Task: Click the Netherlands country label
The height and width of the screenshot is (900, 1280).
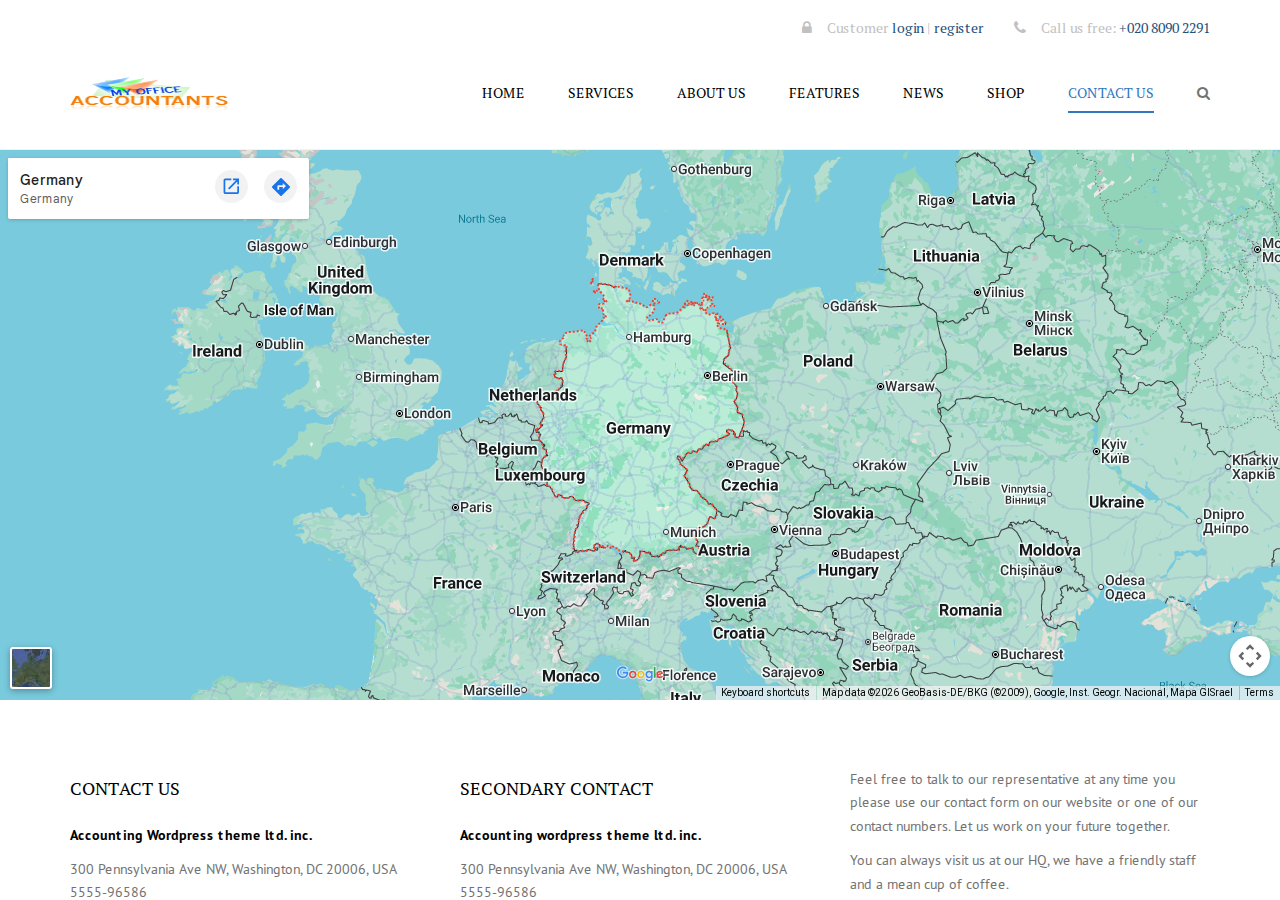Action: [x=533, y=395]
